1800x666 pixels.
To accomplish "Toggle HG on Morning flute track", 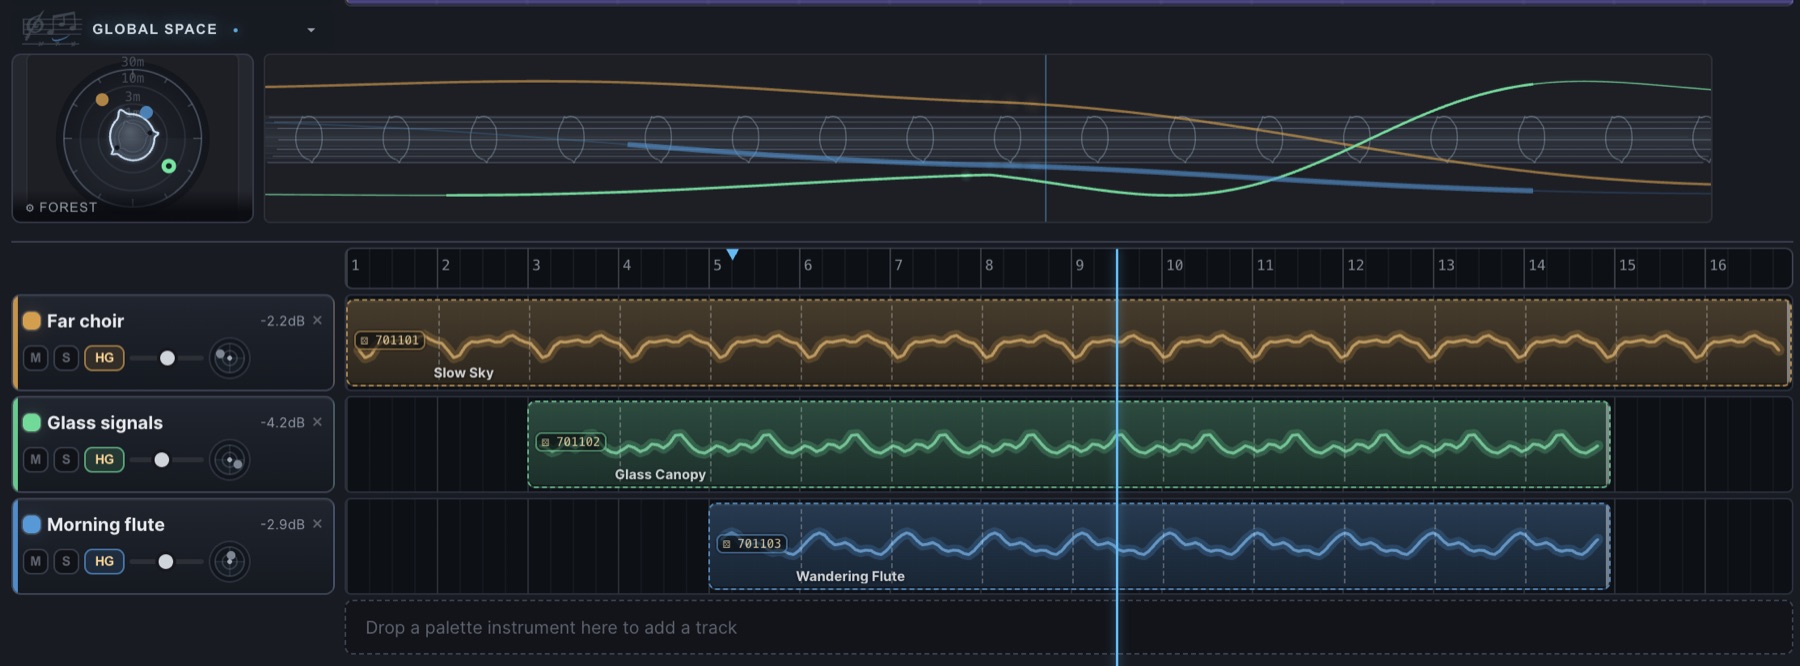I will (104, 562).
